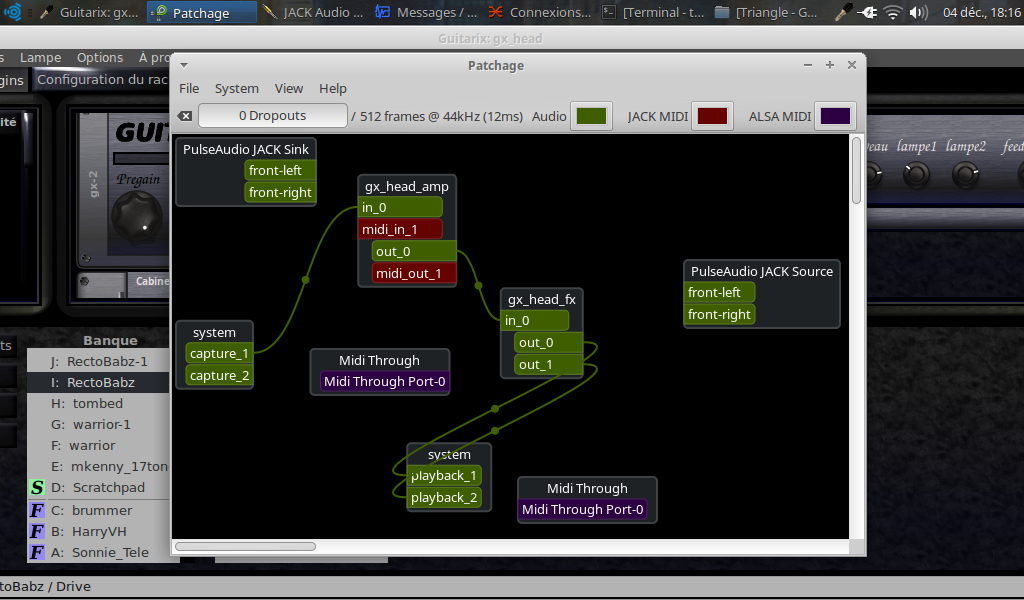Select bank A: Sonnie_Tele

[x=99, y=552]
